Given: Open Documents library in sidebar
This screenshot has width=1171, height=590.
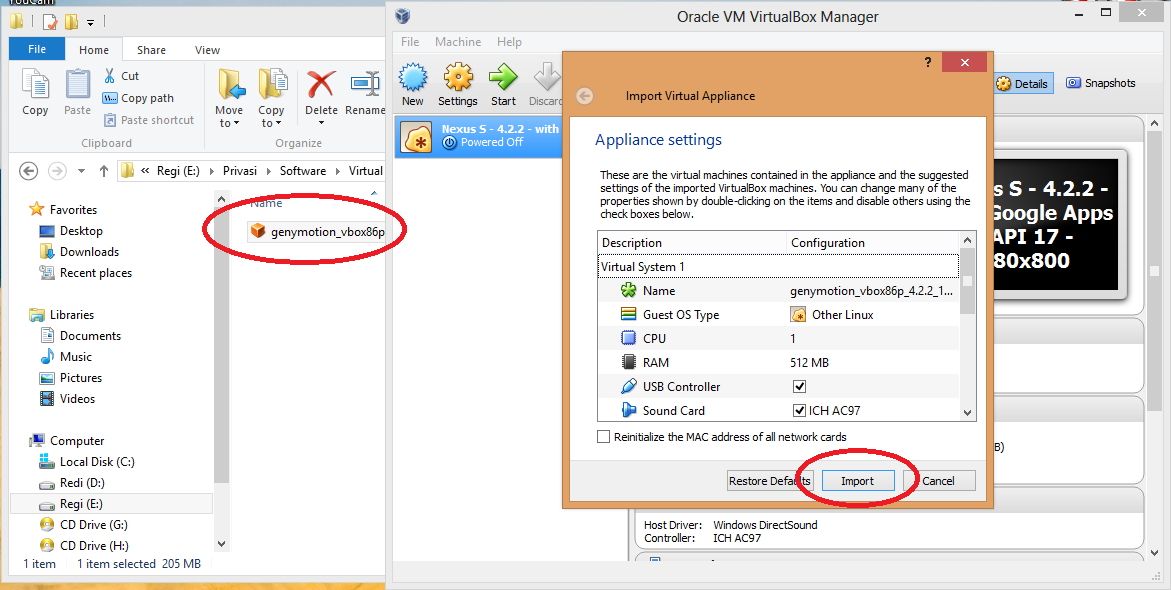Looking at the screenshot, I should [x=80, y=336].
